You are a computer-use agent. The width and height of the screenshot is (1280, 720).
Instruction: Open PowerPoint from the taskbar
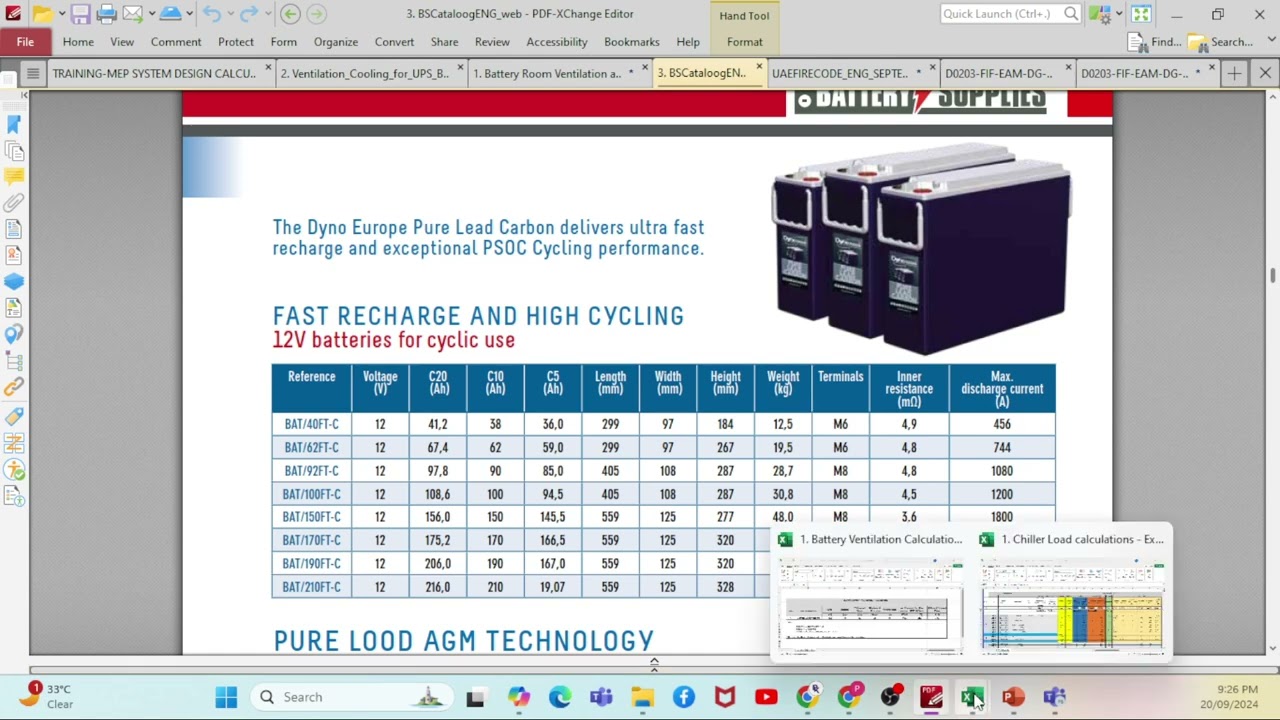coord(1013,697)
